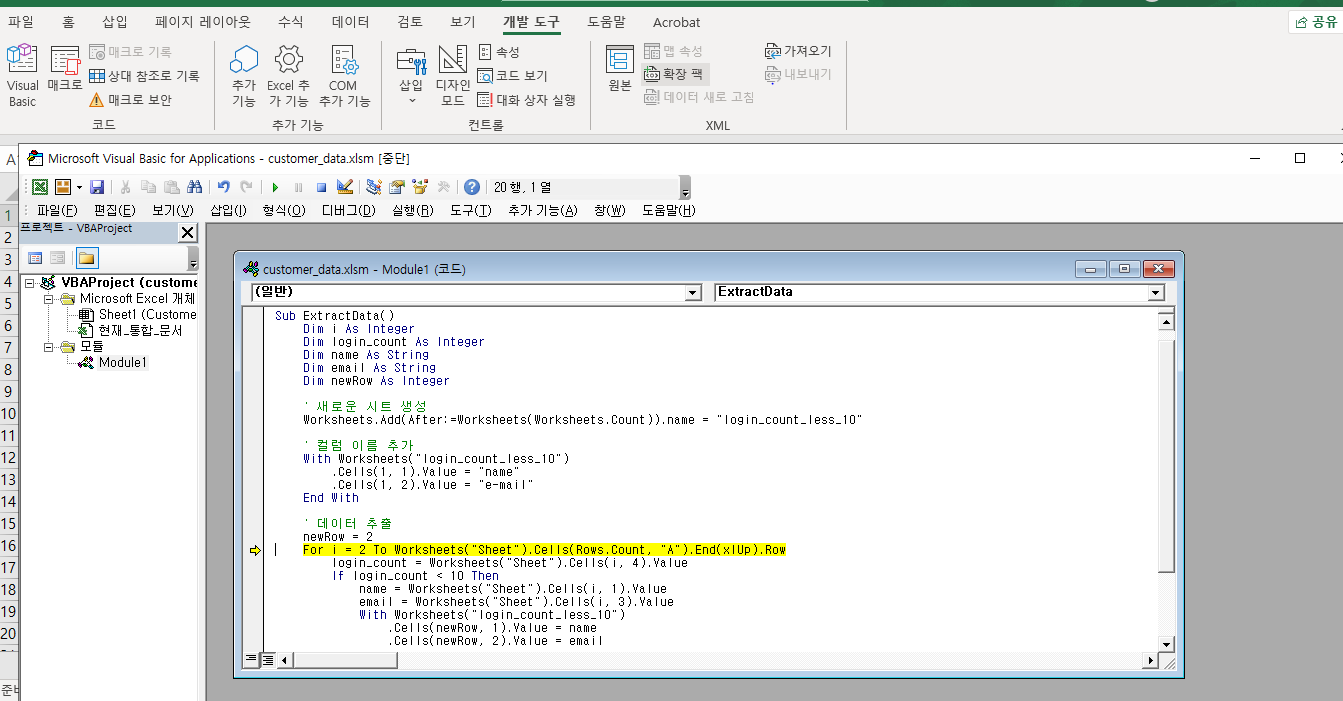Open the (일반) object dropdown
Screen dimensions: 1343x701
click(693, 293)
